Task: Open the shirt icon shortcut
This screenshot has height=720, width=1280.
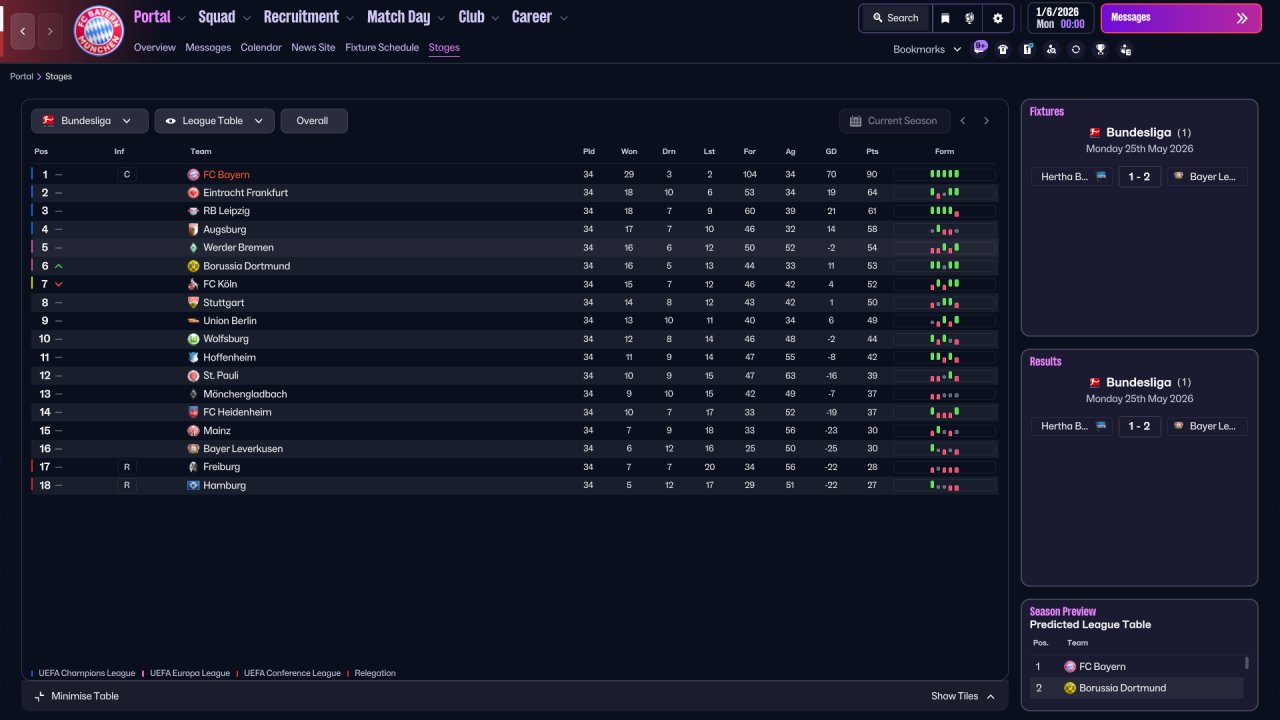Action: pyautogui.click(x=1003, y=49)
